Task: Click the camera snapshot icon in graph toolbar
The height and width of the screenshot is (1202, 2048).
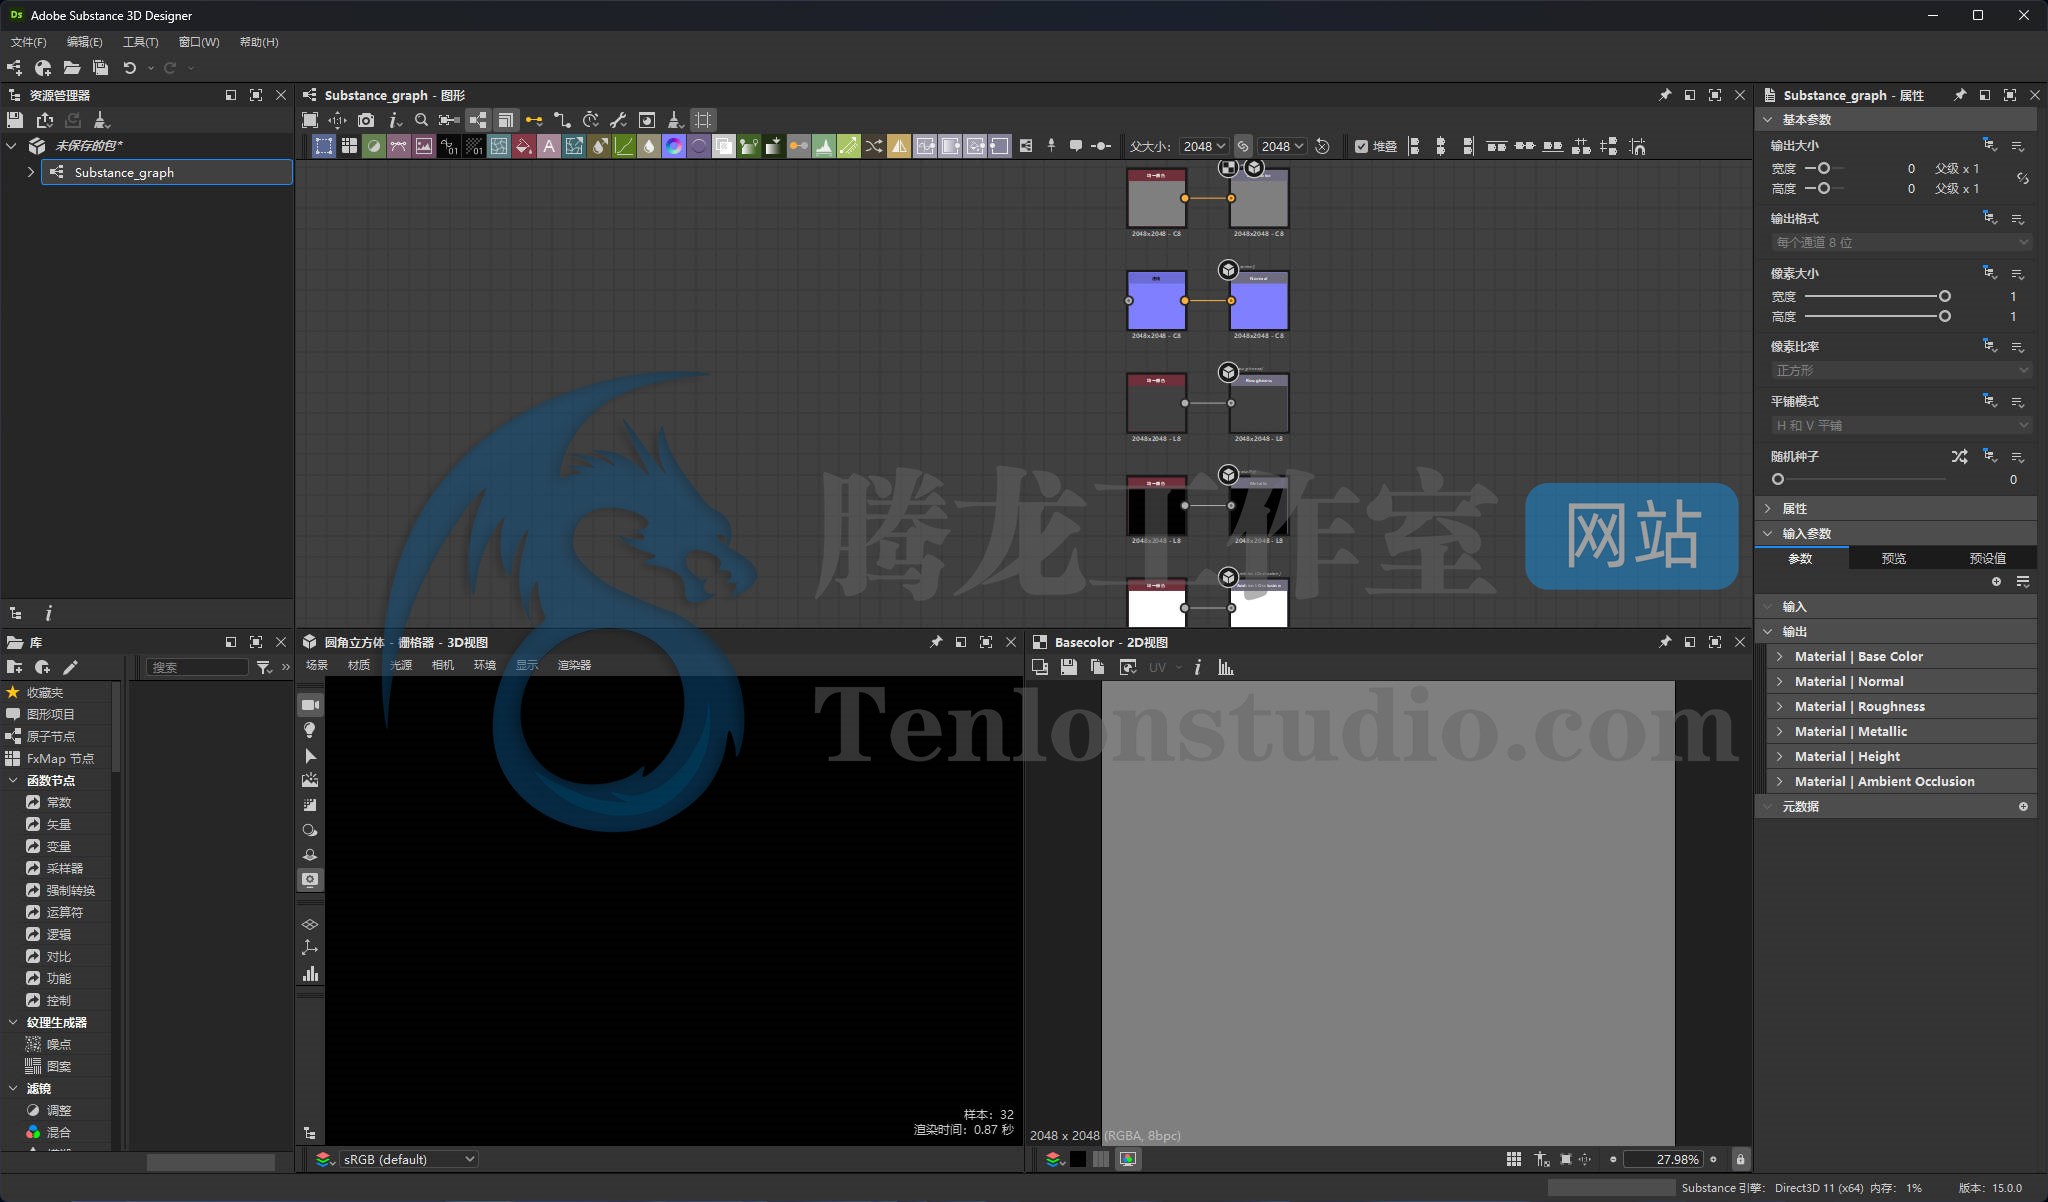Action: [366, 120]
